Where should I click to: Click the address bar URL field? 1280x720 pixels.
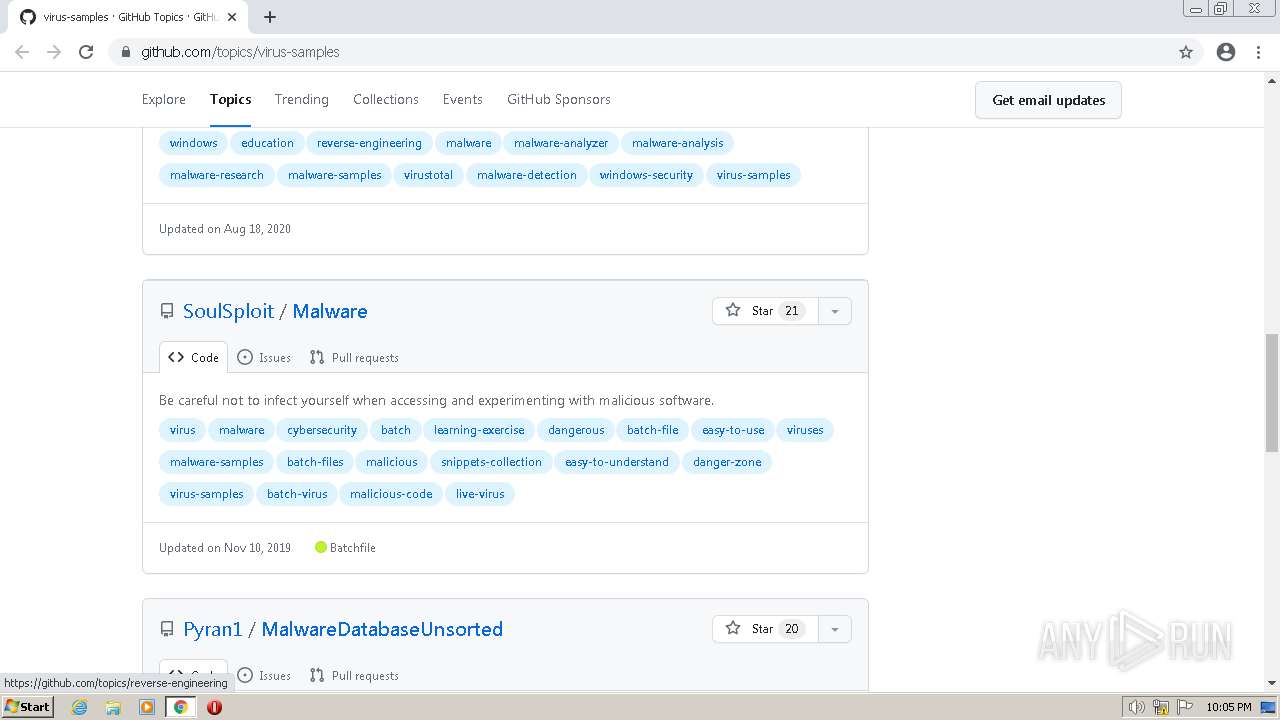click(x=640, y=52)
